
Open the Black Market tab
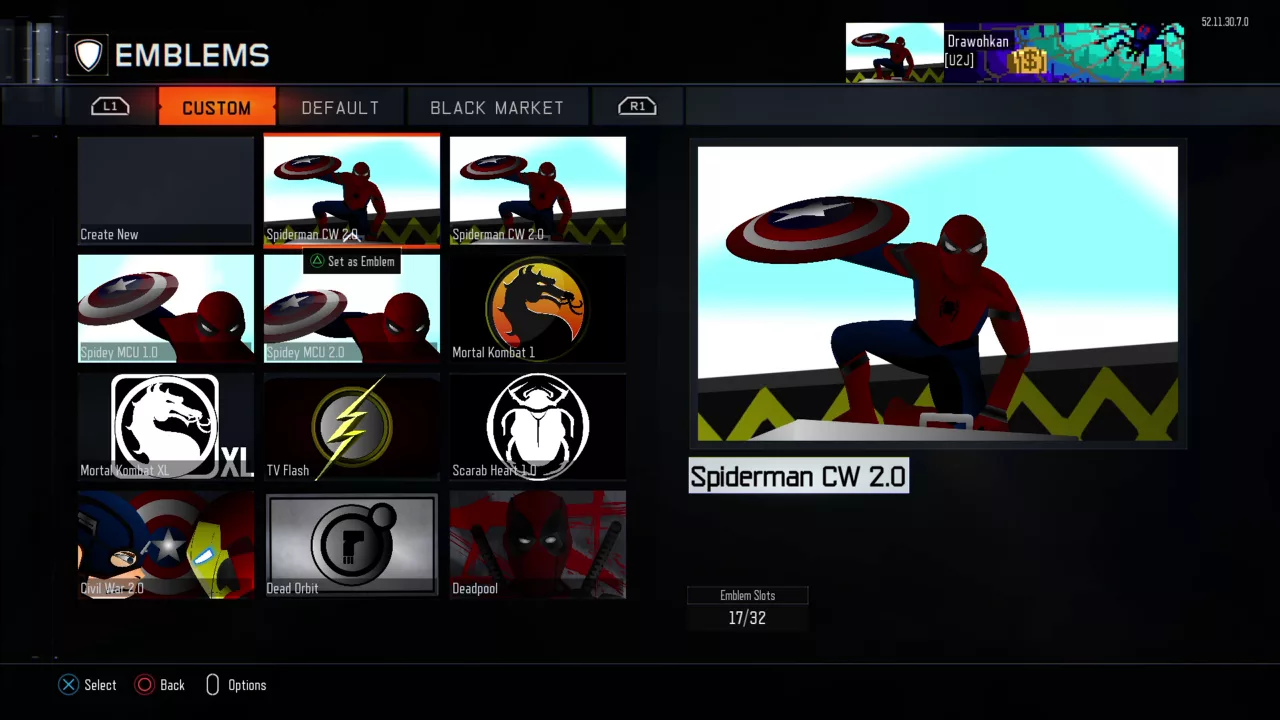click(x=497, y=108)
